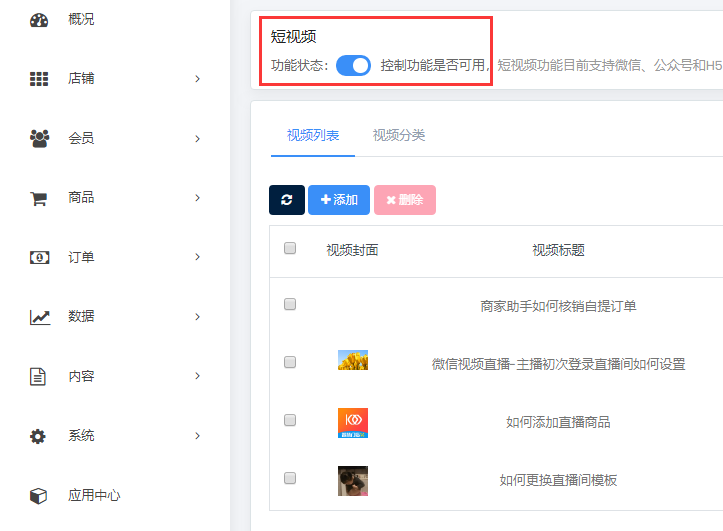723x531 pixels.
Task: Click the 商品 shopping cart icon
Action: [38, 198]
